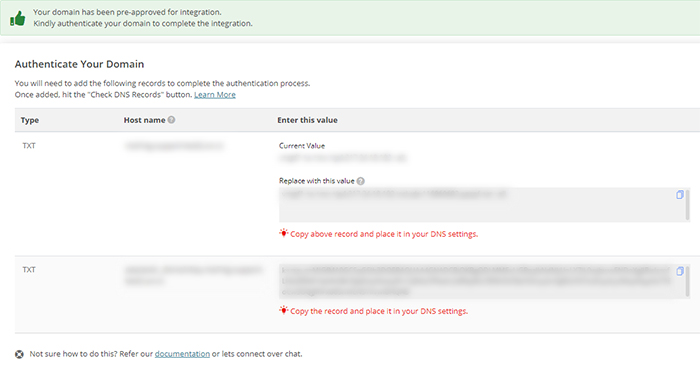Click the 'Enter this value' column header
Screen dimensions: 700x374
pos(307,120)
